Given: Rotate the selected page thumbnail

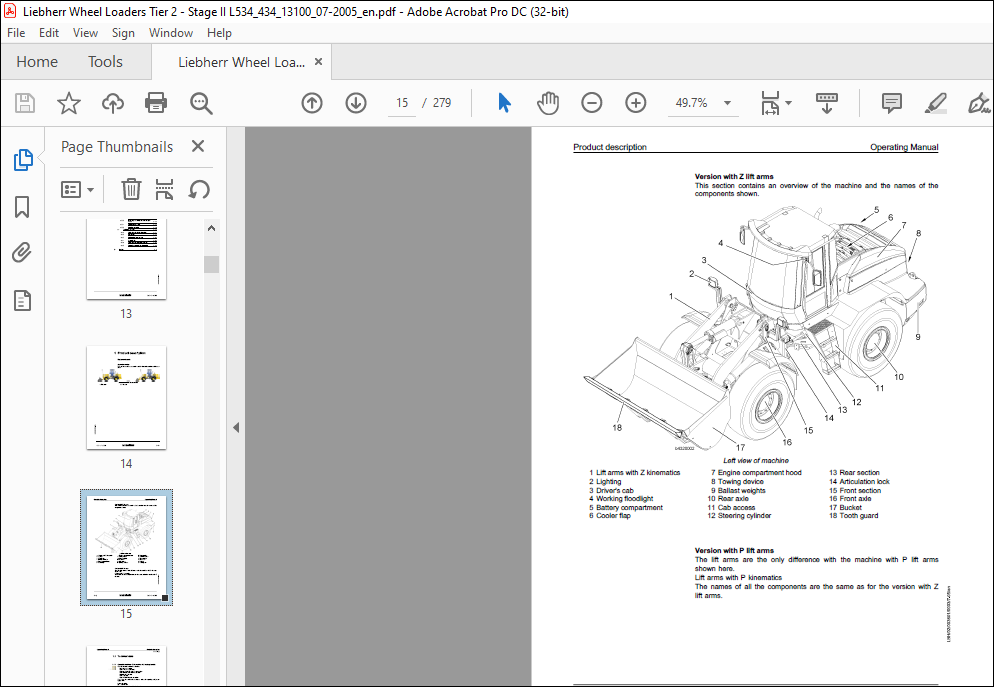Looking at the screenshot, I should point(199,189).
